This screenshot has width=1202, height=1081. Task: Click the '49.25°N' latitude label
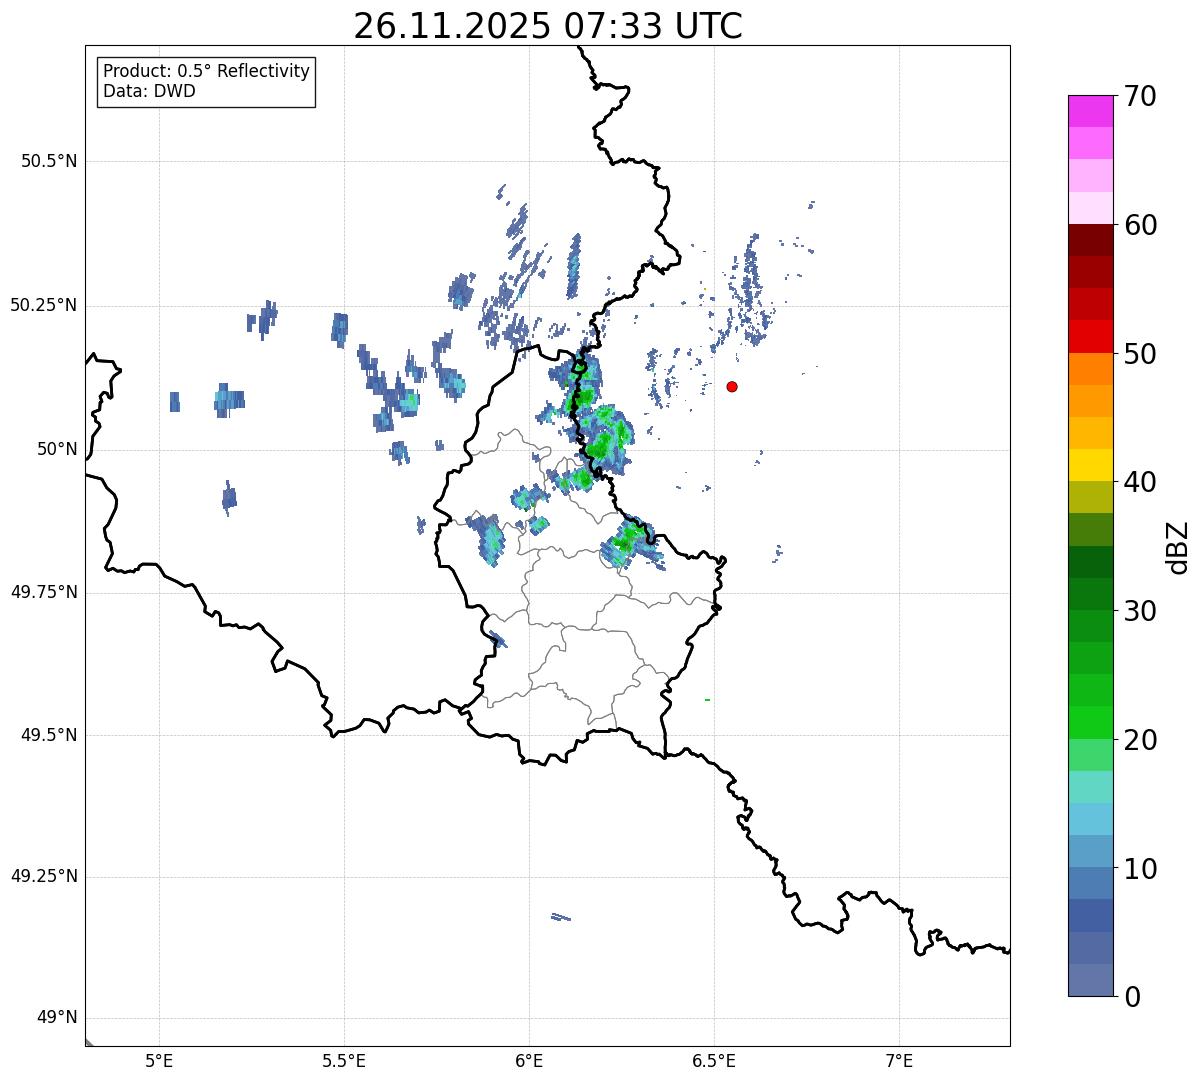[x=43, y=877]
